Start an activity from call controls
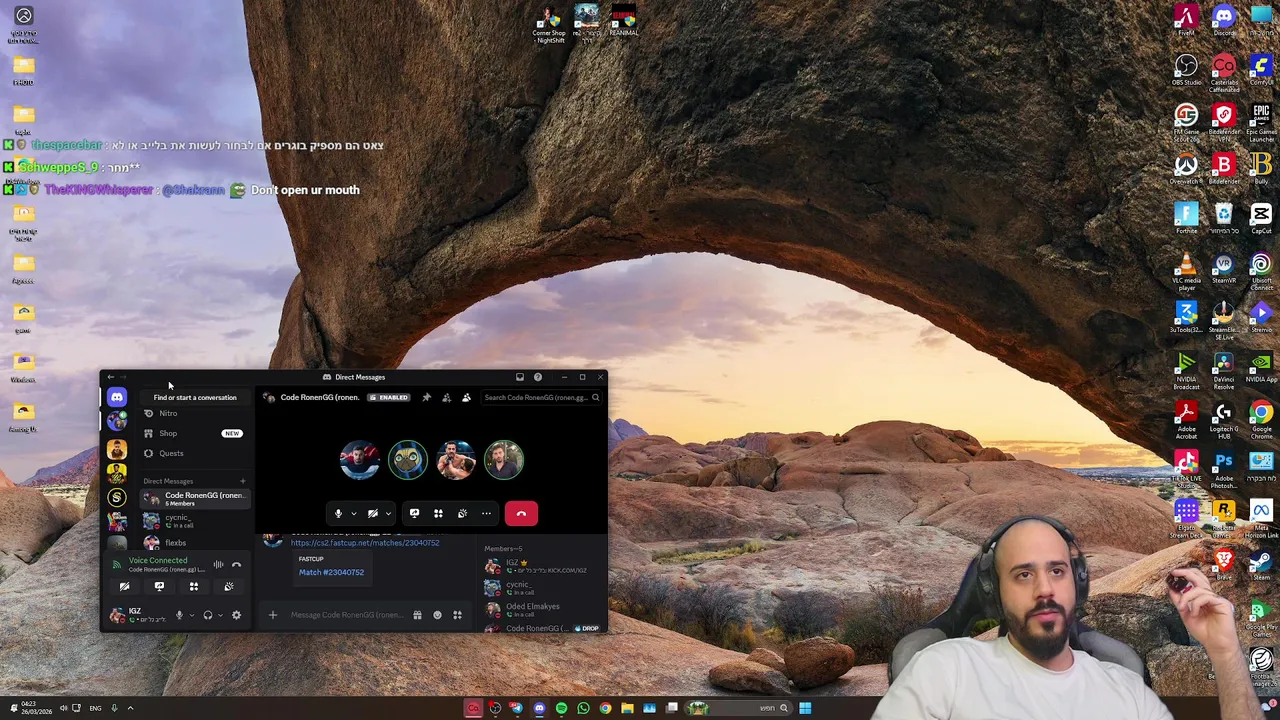 pos(438,513)
